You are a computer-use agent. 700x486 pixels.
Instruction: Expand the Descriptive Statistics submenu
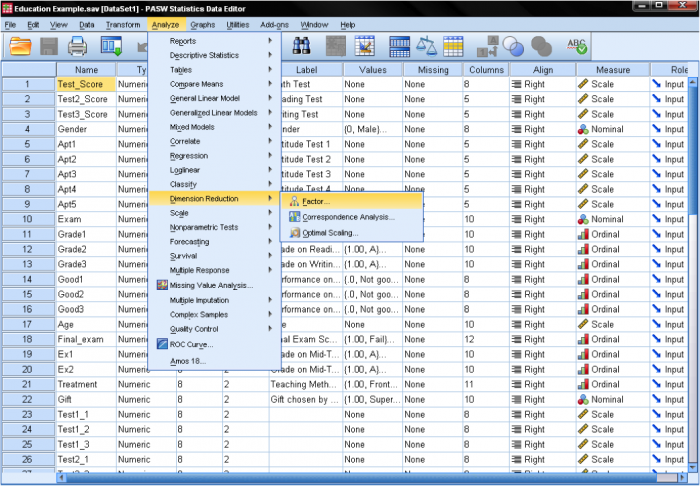(204, 55)
